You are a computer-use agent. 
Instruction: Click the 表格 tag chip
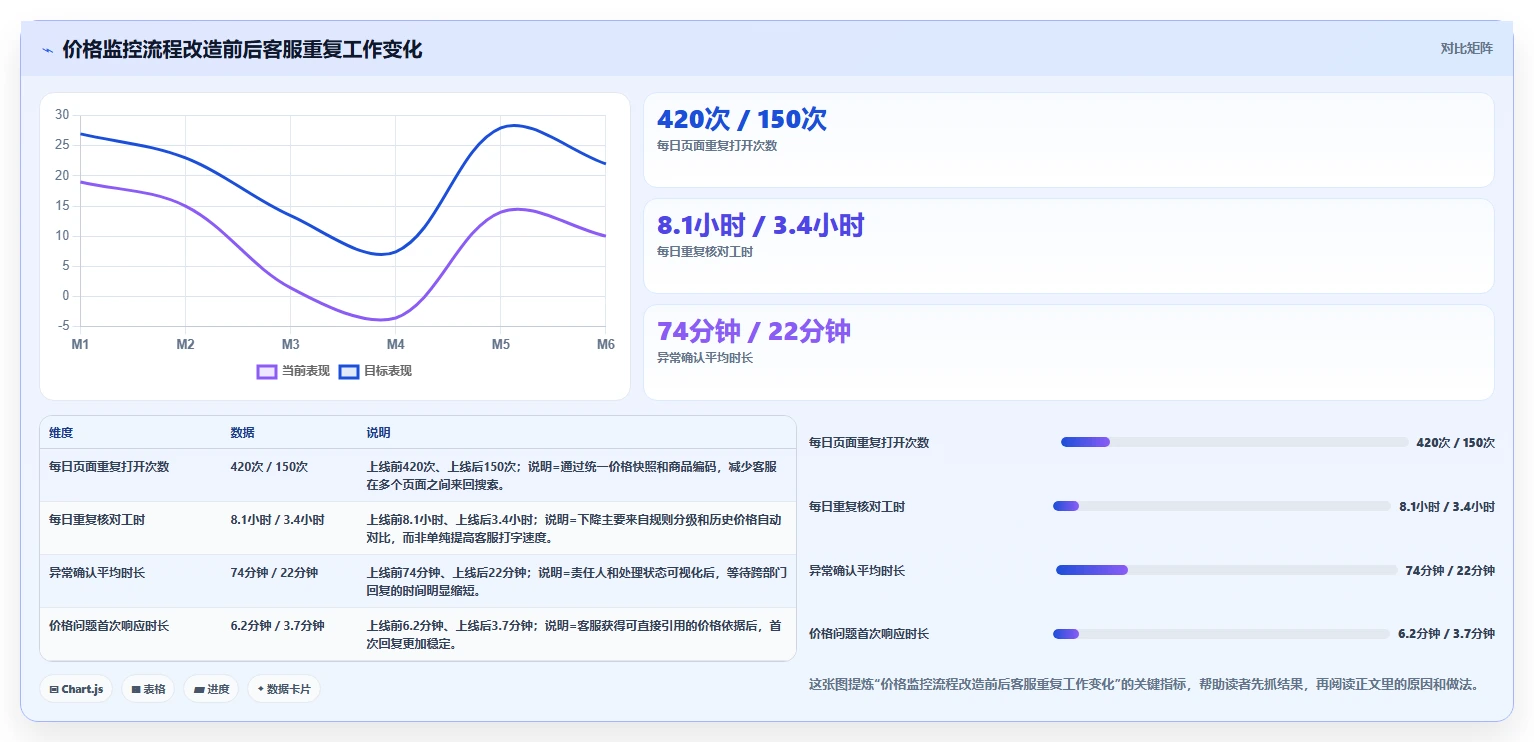(148, 689)
